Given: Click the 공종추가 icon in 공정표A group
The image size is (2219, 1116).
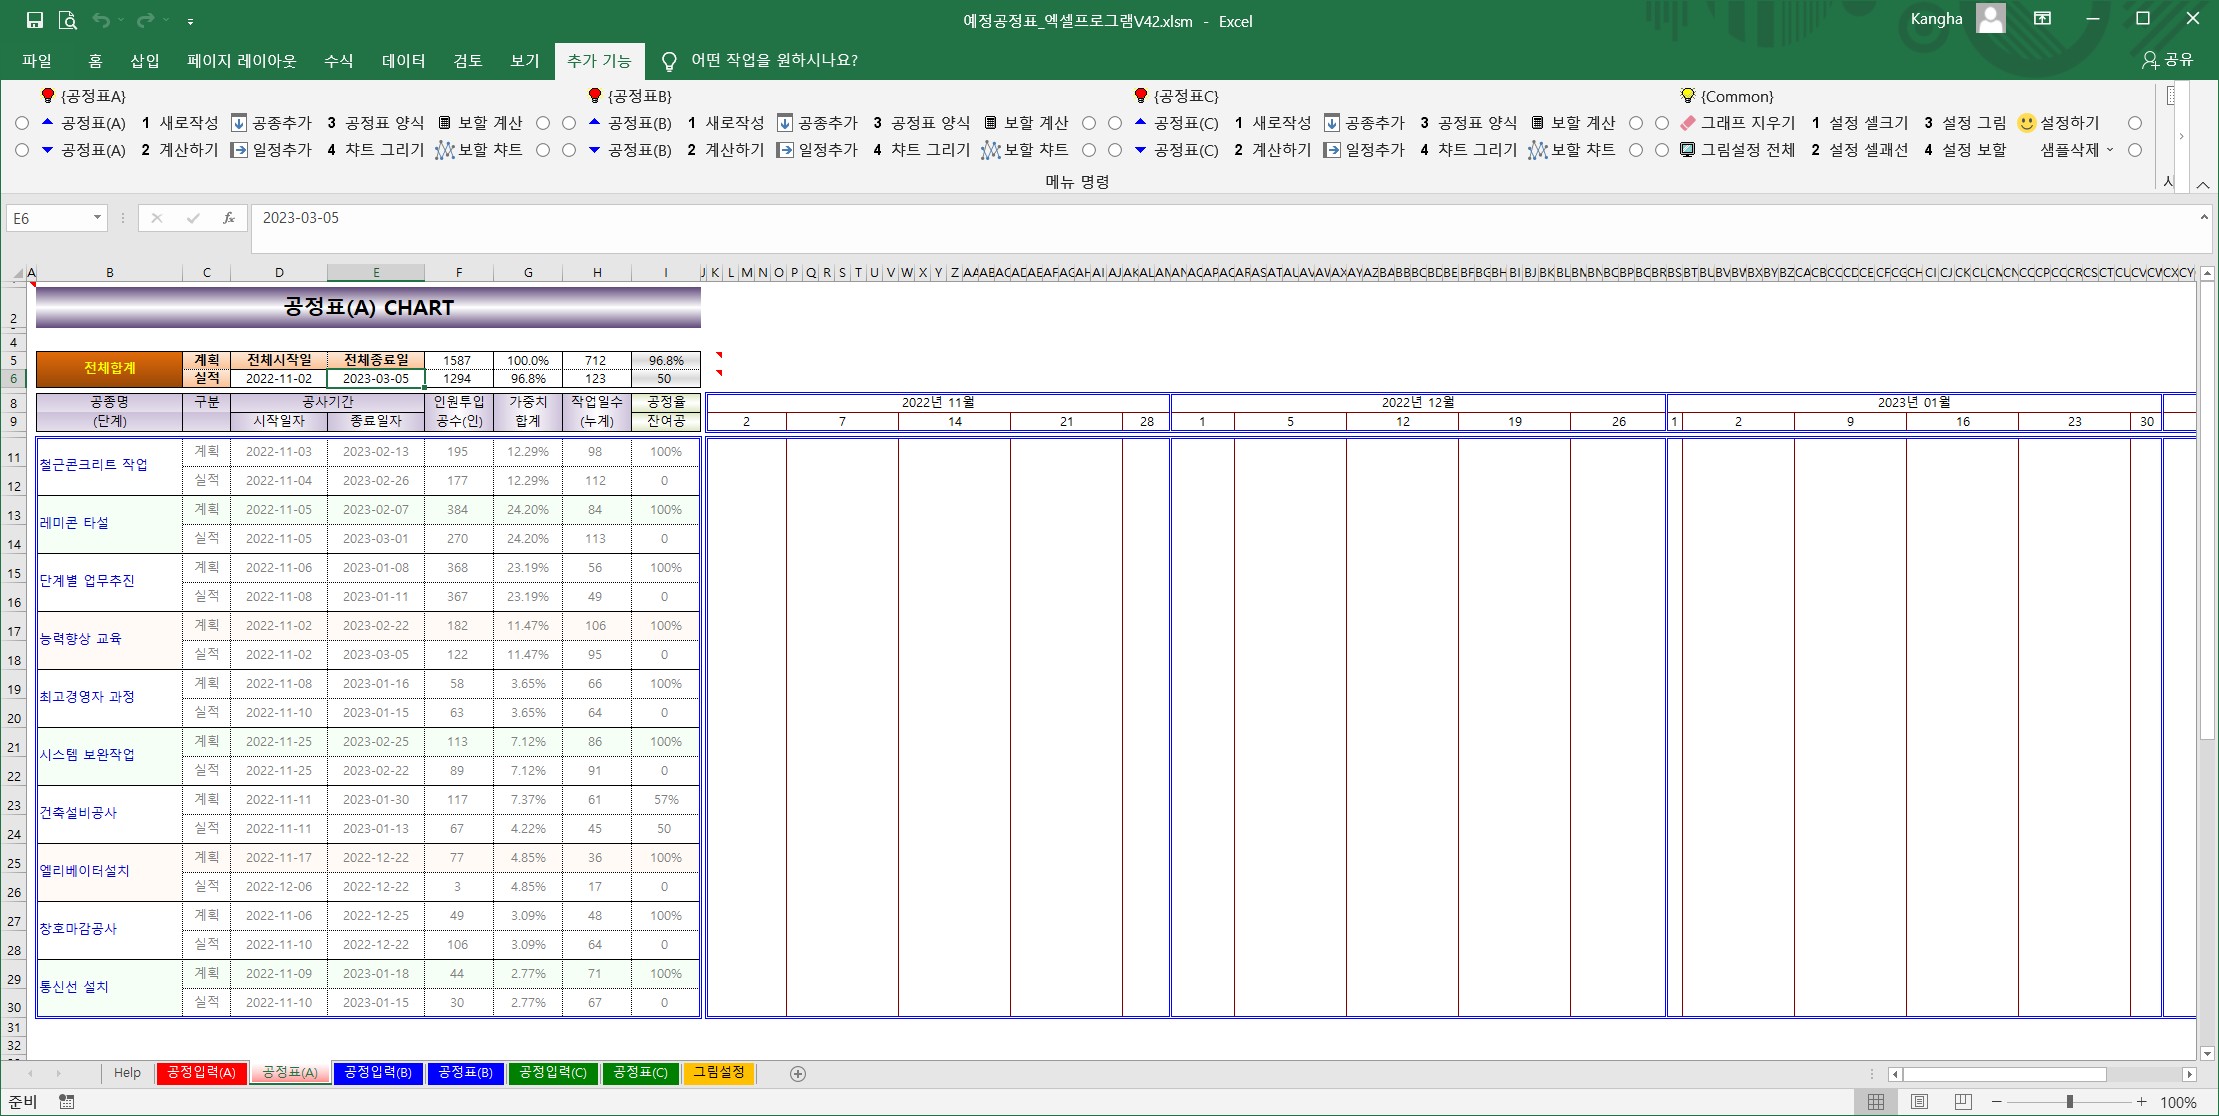Looking at the screenshot, I should [239, 123].
